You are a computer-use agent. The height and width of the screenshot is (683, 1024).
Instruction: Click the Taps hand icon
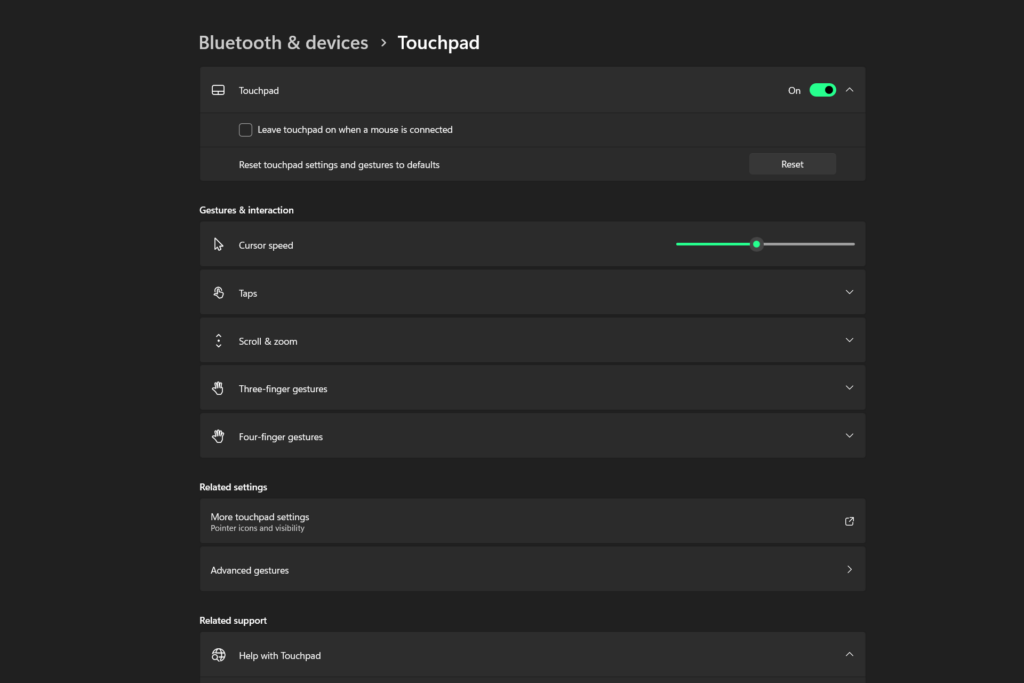(218, 293)
